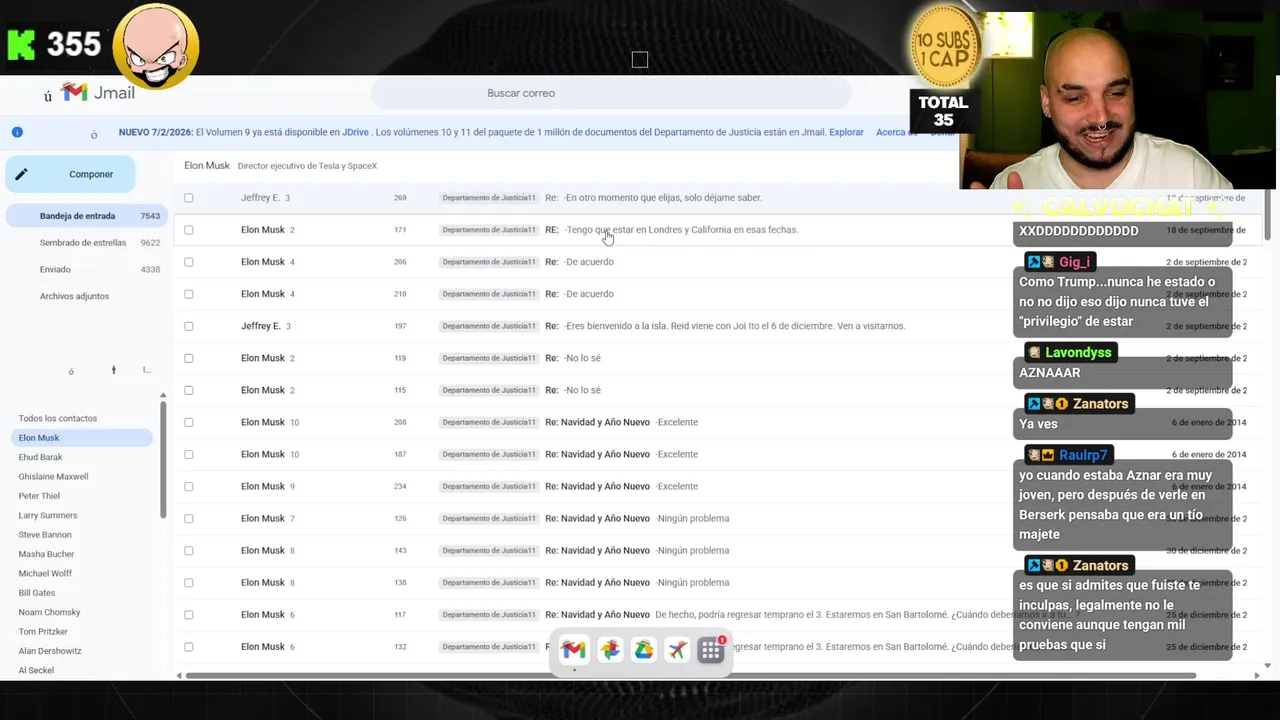The height and width of the screenshot is (720, 1280).
Task: Select checkbox for Elon Musk email 119
Action: [188, 358]
